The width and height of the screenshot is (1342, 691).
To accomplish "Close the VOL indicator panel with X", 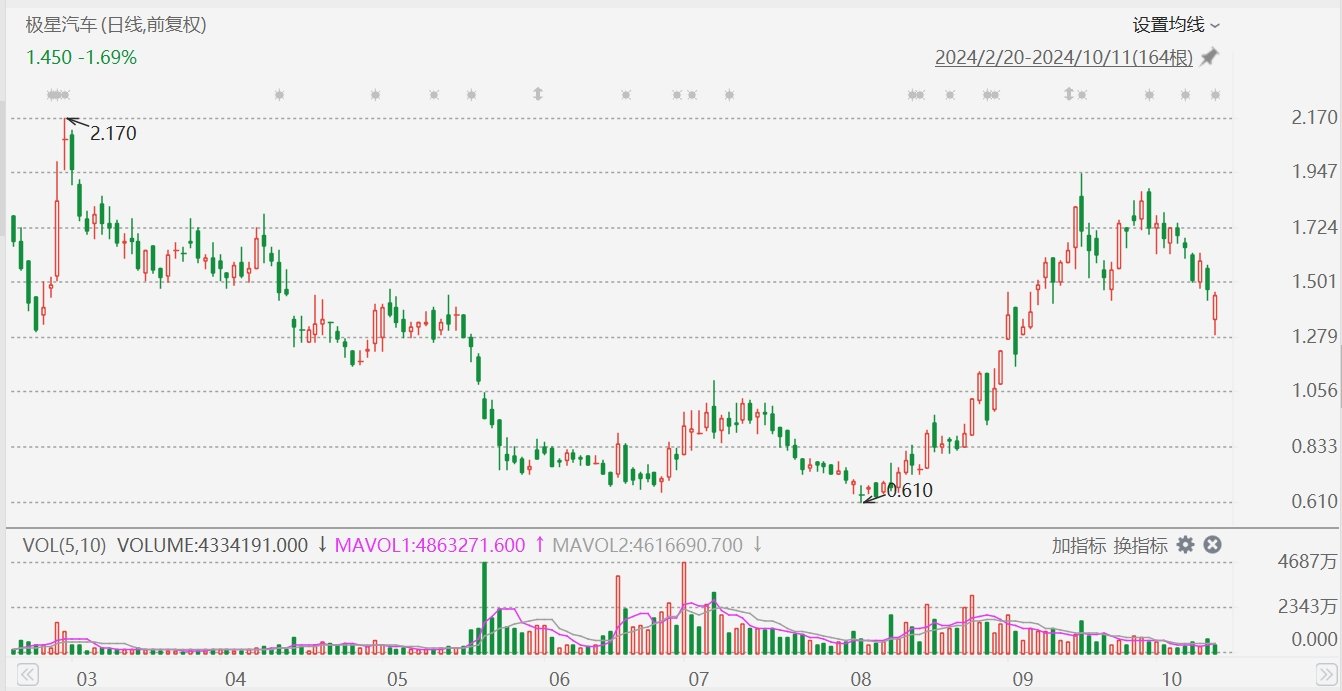I will point(1212,545).
